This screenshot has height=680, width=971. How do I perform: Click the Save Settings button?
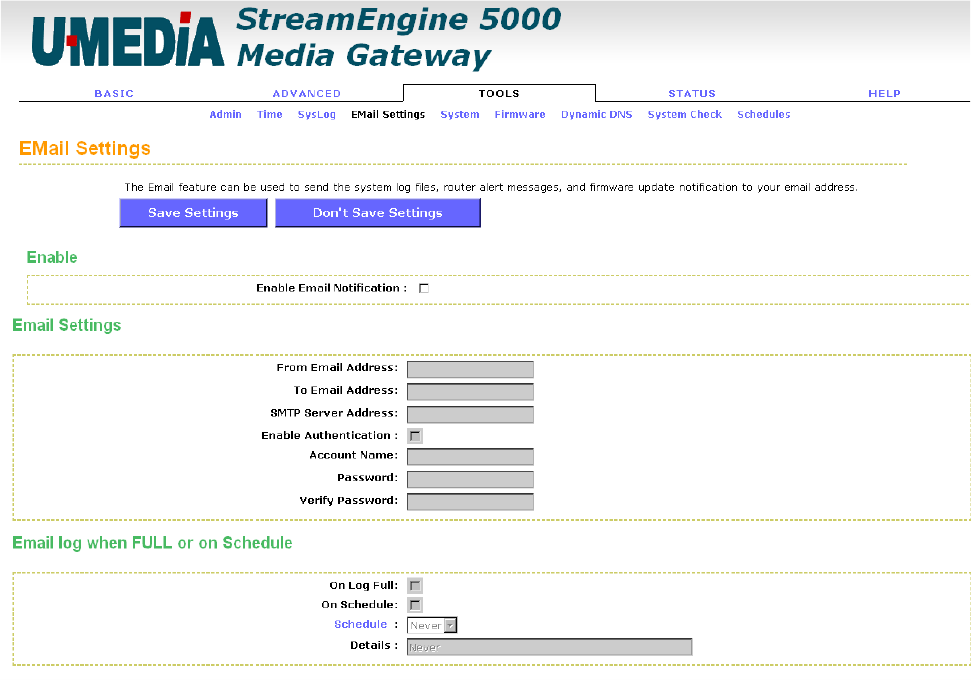coord(193,213)
